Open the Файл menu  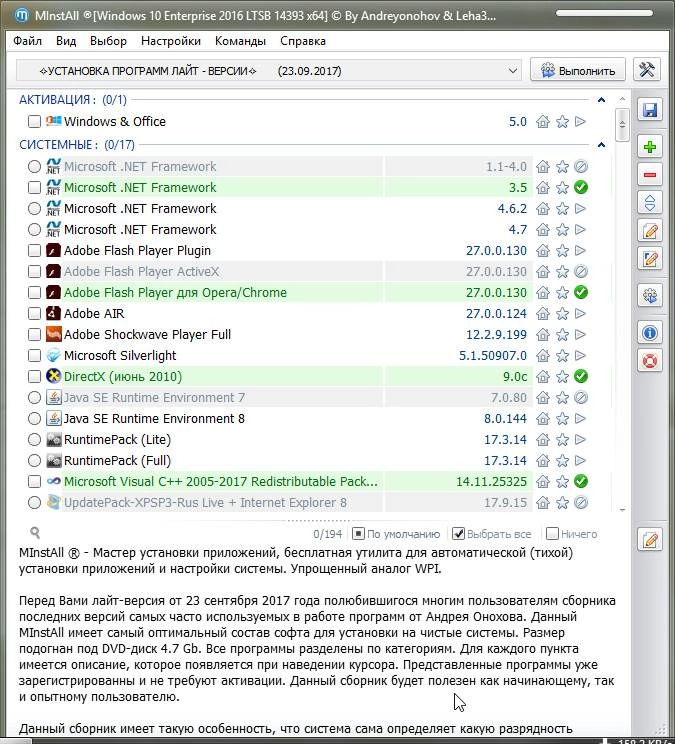pyautogui.click(x=28, y=41)
